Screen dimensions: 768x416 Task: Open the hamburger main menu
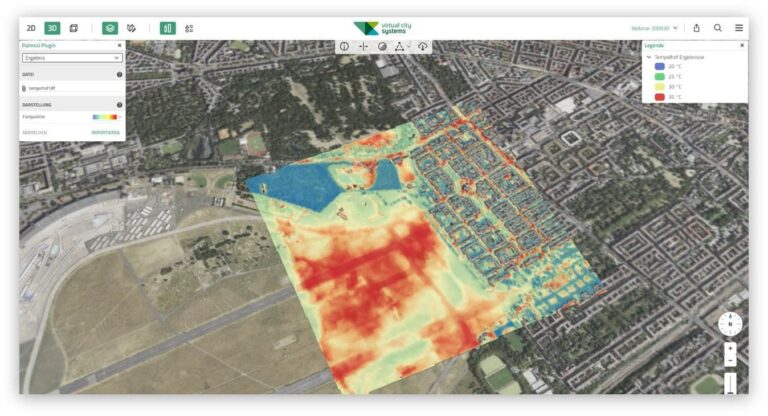[739, 28]
